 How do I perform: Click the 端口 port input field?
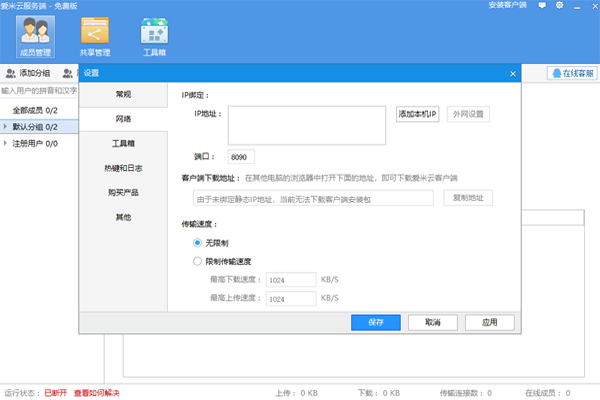coord(241,157)
